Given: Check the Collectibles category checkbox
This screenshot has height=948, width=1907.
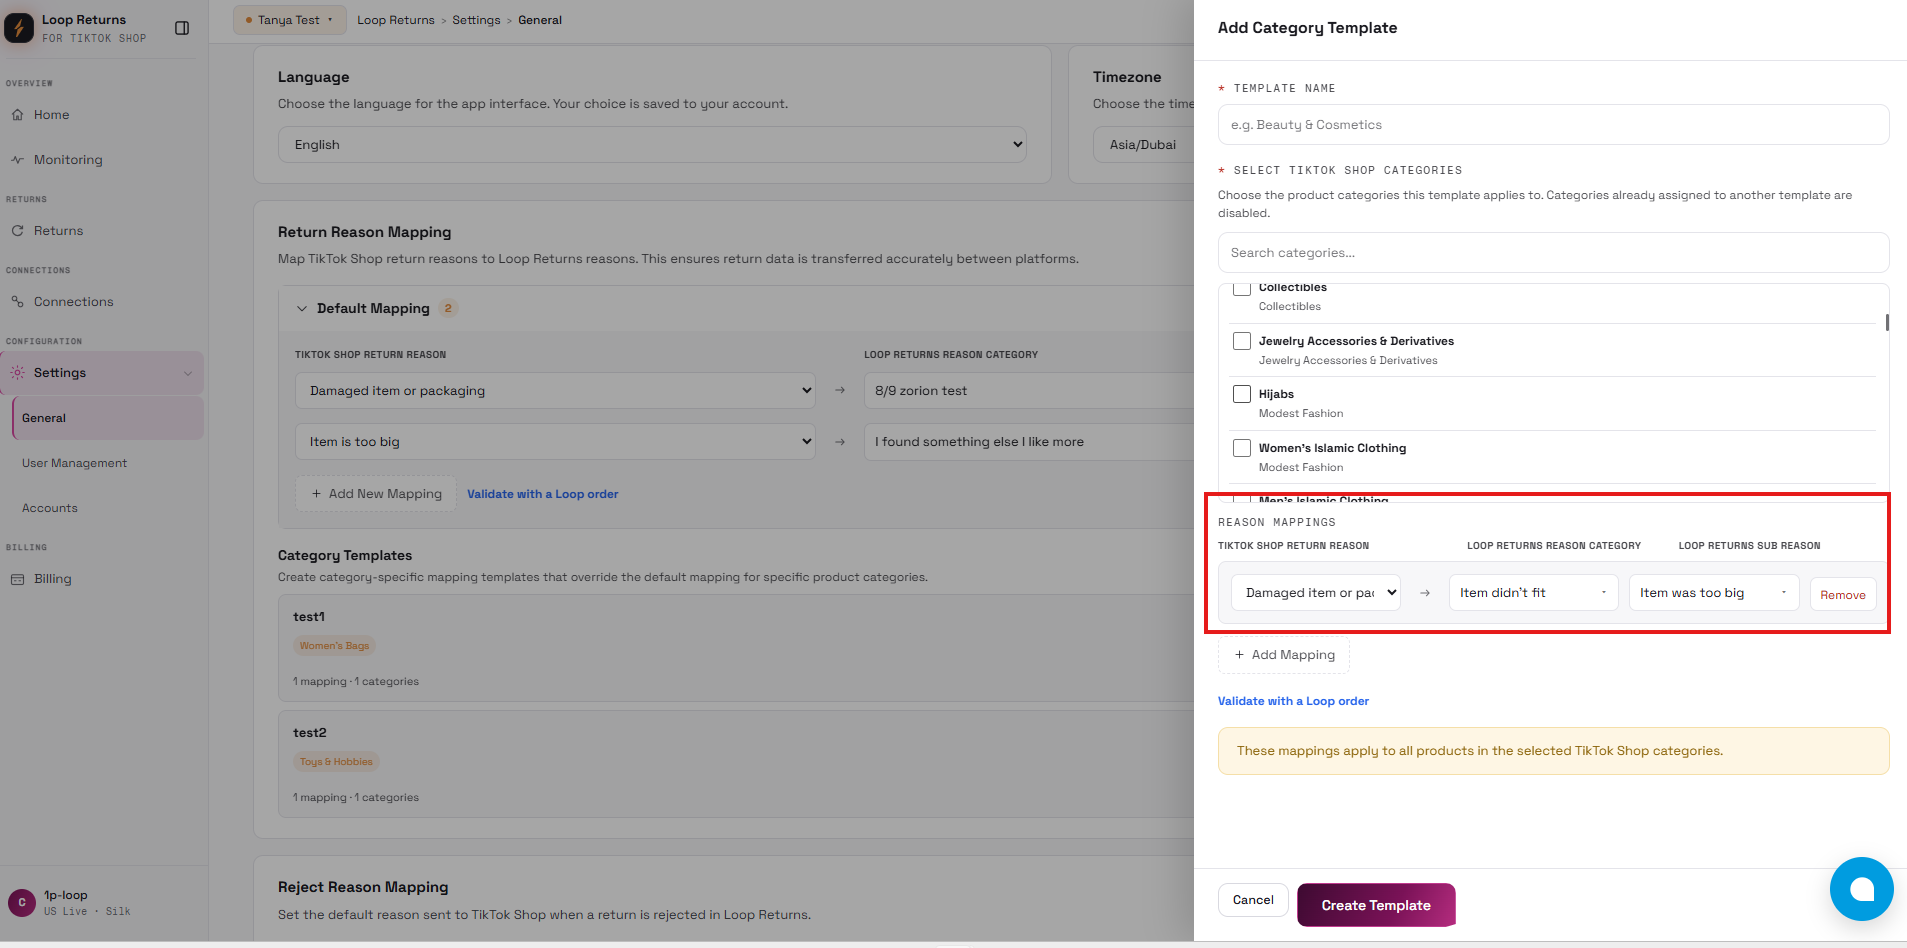Looking at the screenshot, I should (1242, 289).
